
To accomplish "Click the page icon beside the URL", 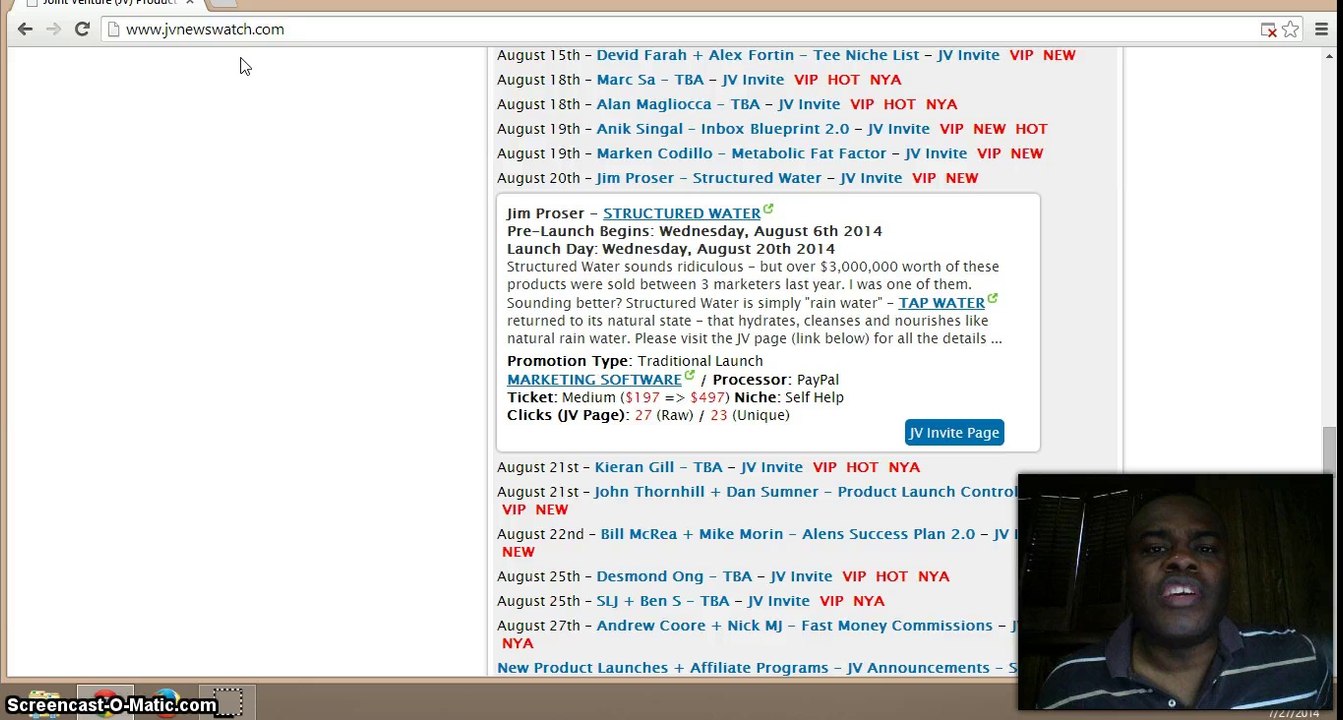I will click(114, 29).
